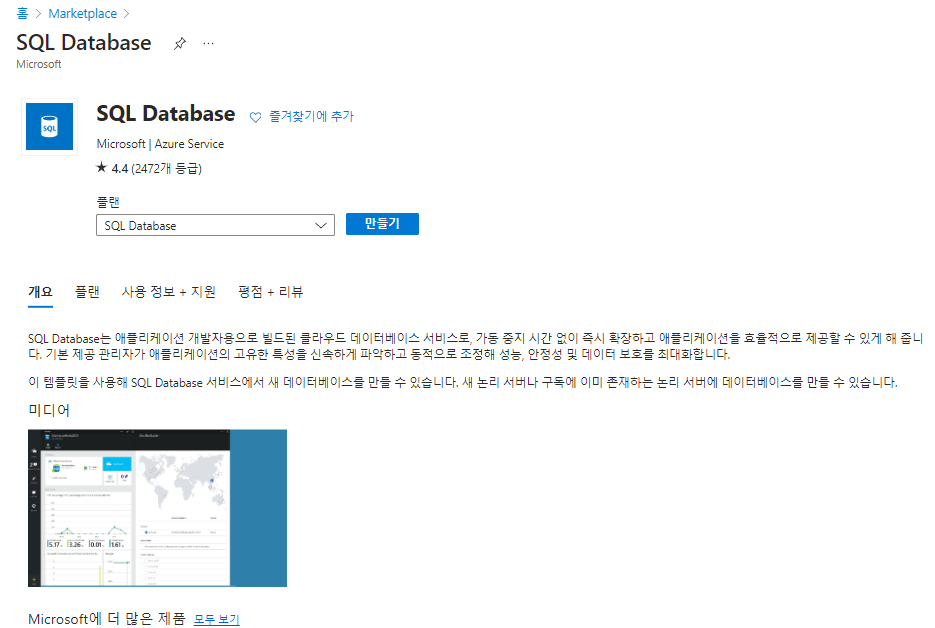Open the 플랜 SQL Database dropdown
This screenshot has width=935, height=628.
point(215,225)
